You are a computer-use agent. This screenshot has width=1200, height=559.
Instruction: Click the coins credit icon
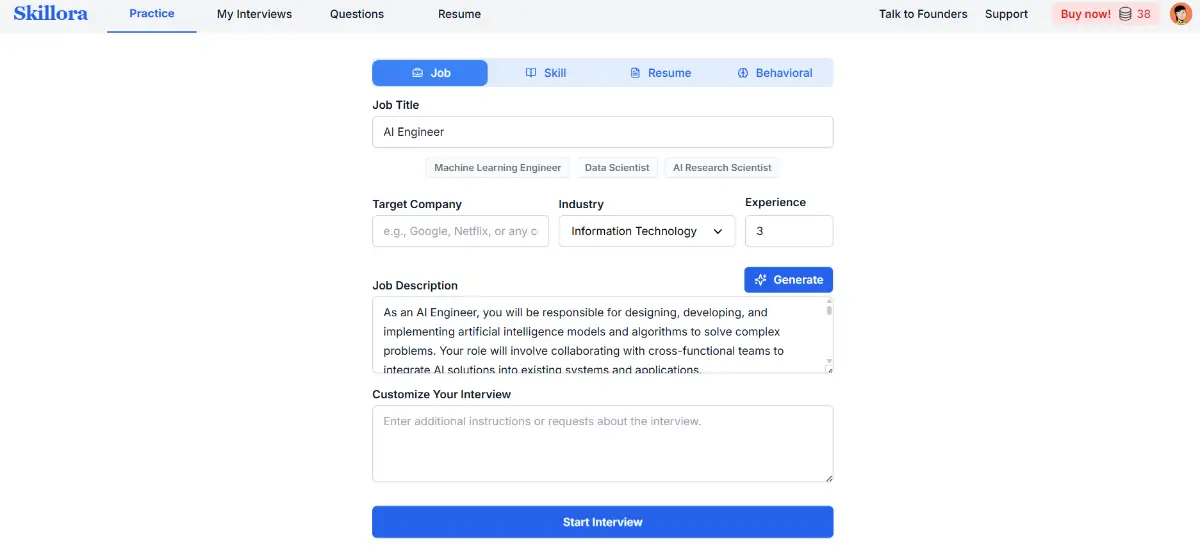1125,14
